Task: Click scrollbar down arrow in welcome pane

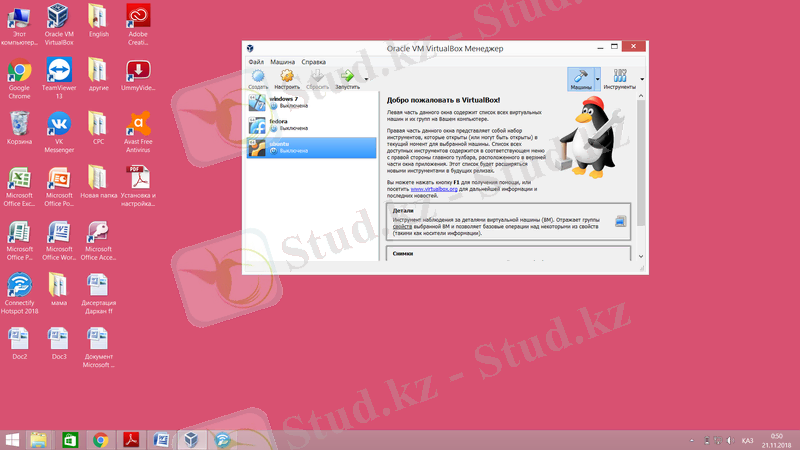Action: pyautogui.click(x=641, y=257)
